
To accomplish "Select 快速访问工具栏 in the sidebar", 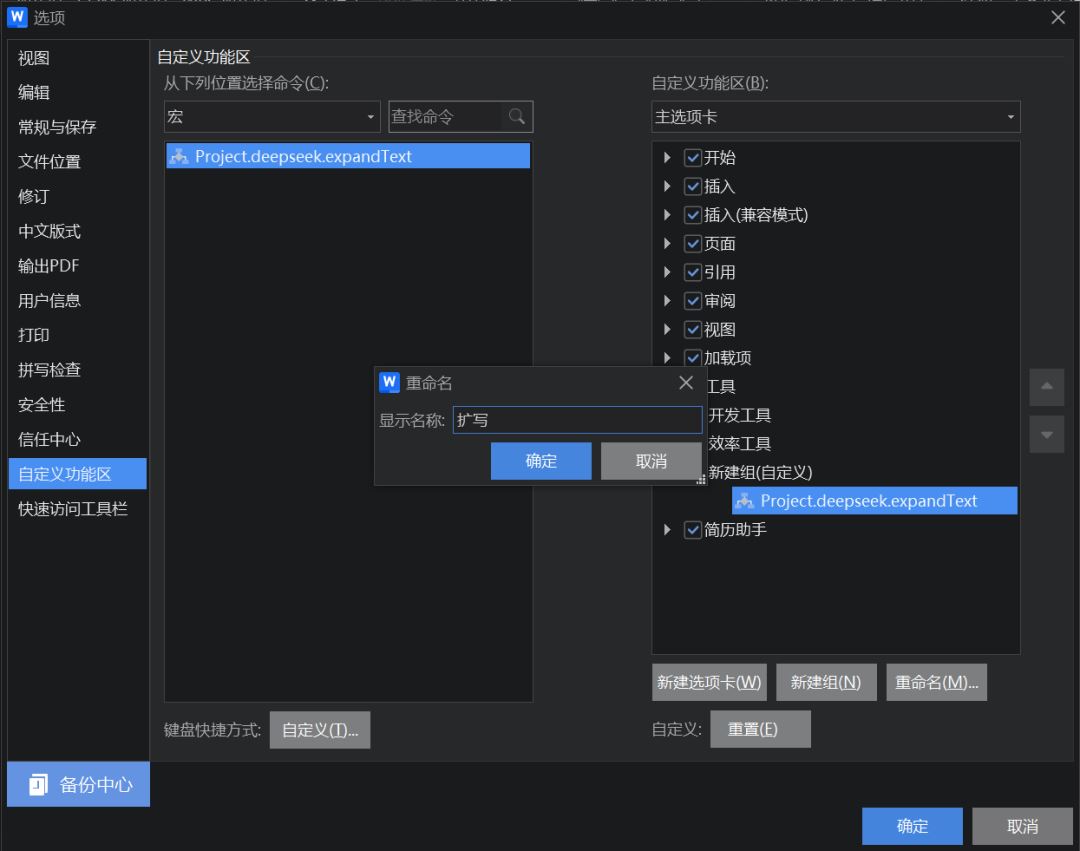I will point(73,509).
